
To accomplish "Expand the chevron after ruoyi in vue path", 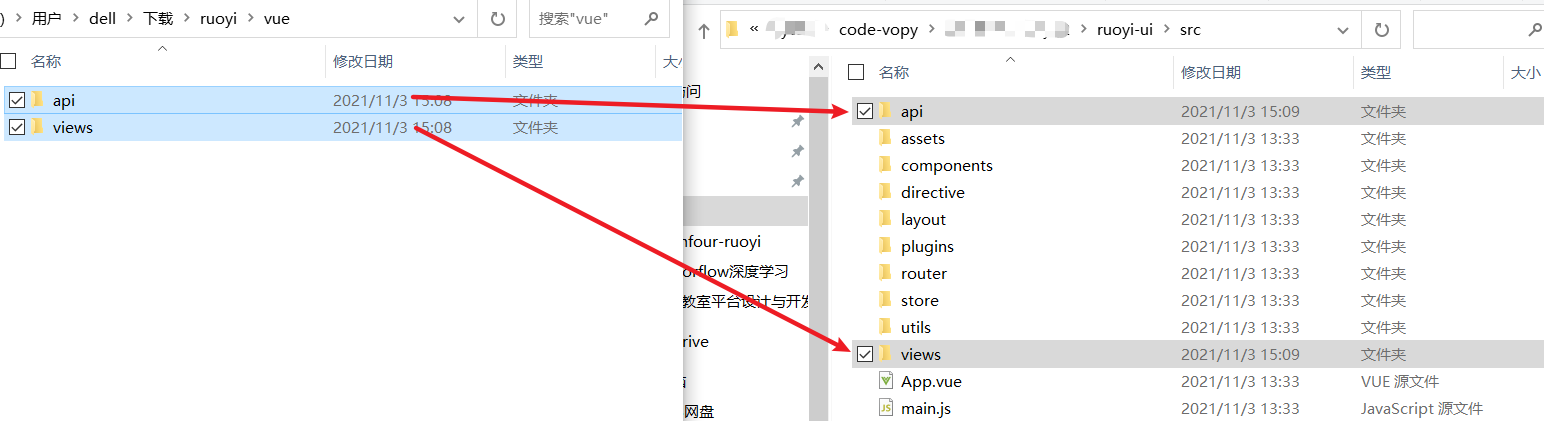I will [250, 18].
